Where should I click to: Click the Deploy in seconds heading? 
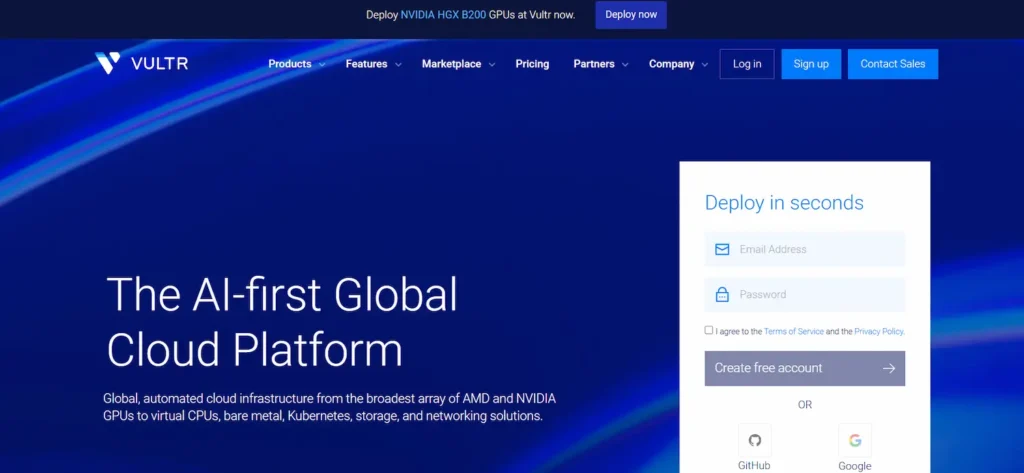point(784,203)
